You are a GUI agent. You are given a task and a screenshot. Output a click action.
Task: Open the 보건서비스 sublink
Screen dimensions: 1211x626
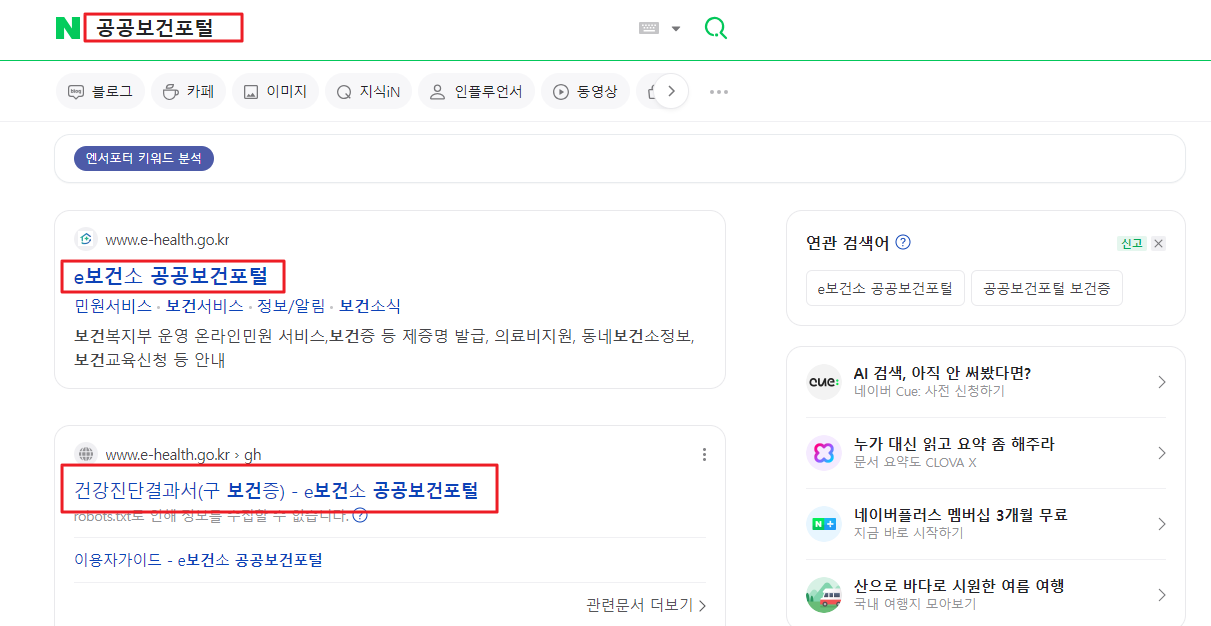pos(205,306)
